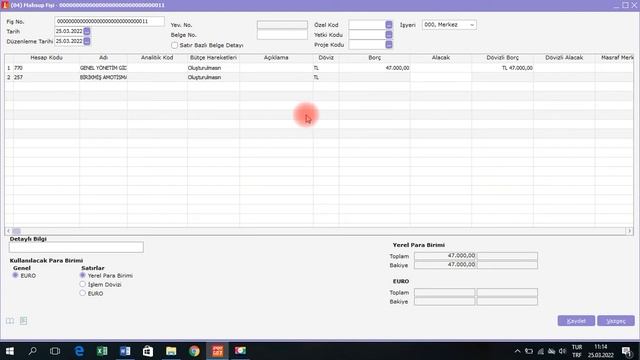Image resolution: width=640 pixels, height=360 pixels.
Task: Click the GENEL YÖNETİM Gİ name cell
Action: 103,68
